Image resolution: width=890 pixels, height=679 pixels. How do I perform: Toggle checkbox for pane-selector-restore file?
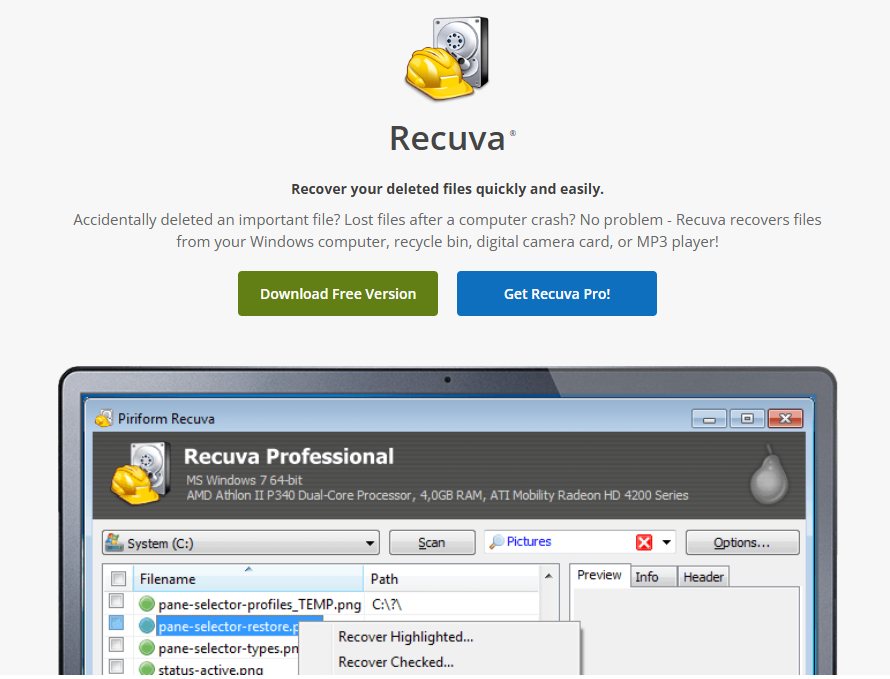(116, 623)
